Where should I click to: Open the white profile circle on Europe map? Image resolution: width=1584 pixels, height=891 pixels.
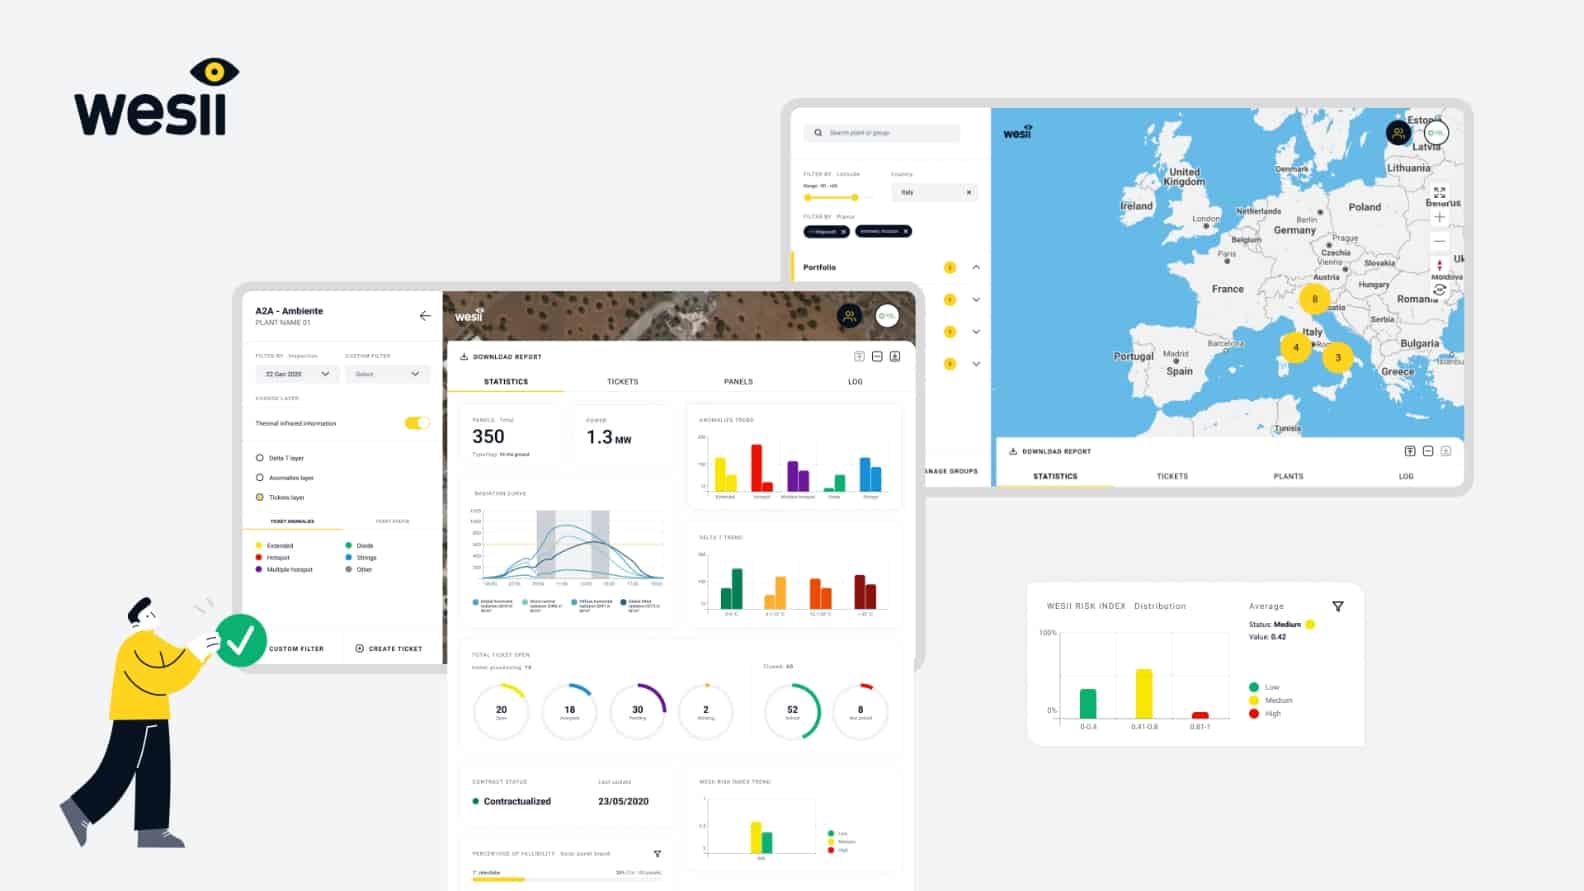[x=1436, y=132]
